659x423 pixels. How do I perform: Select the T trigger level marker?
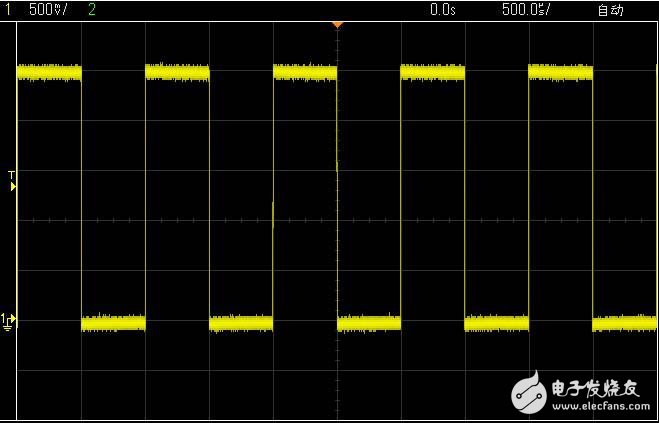pos(12,181)
